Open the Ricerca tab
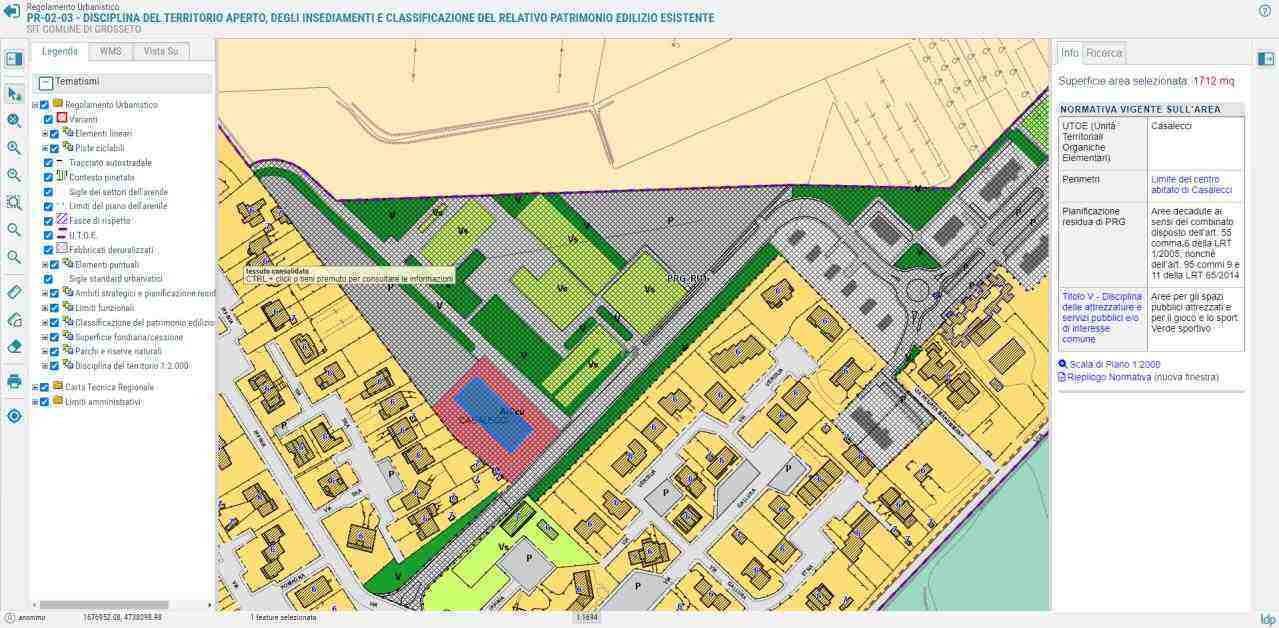The height and width of the screenshot is (628, 1279). tap(1104, 52)
